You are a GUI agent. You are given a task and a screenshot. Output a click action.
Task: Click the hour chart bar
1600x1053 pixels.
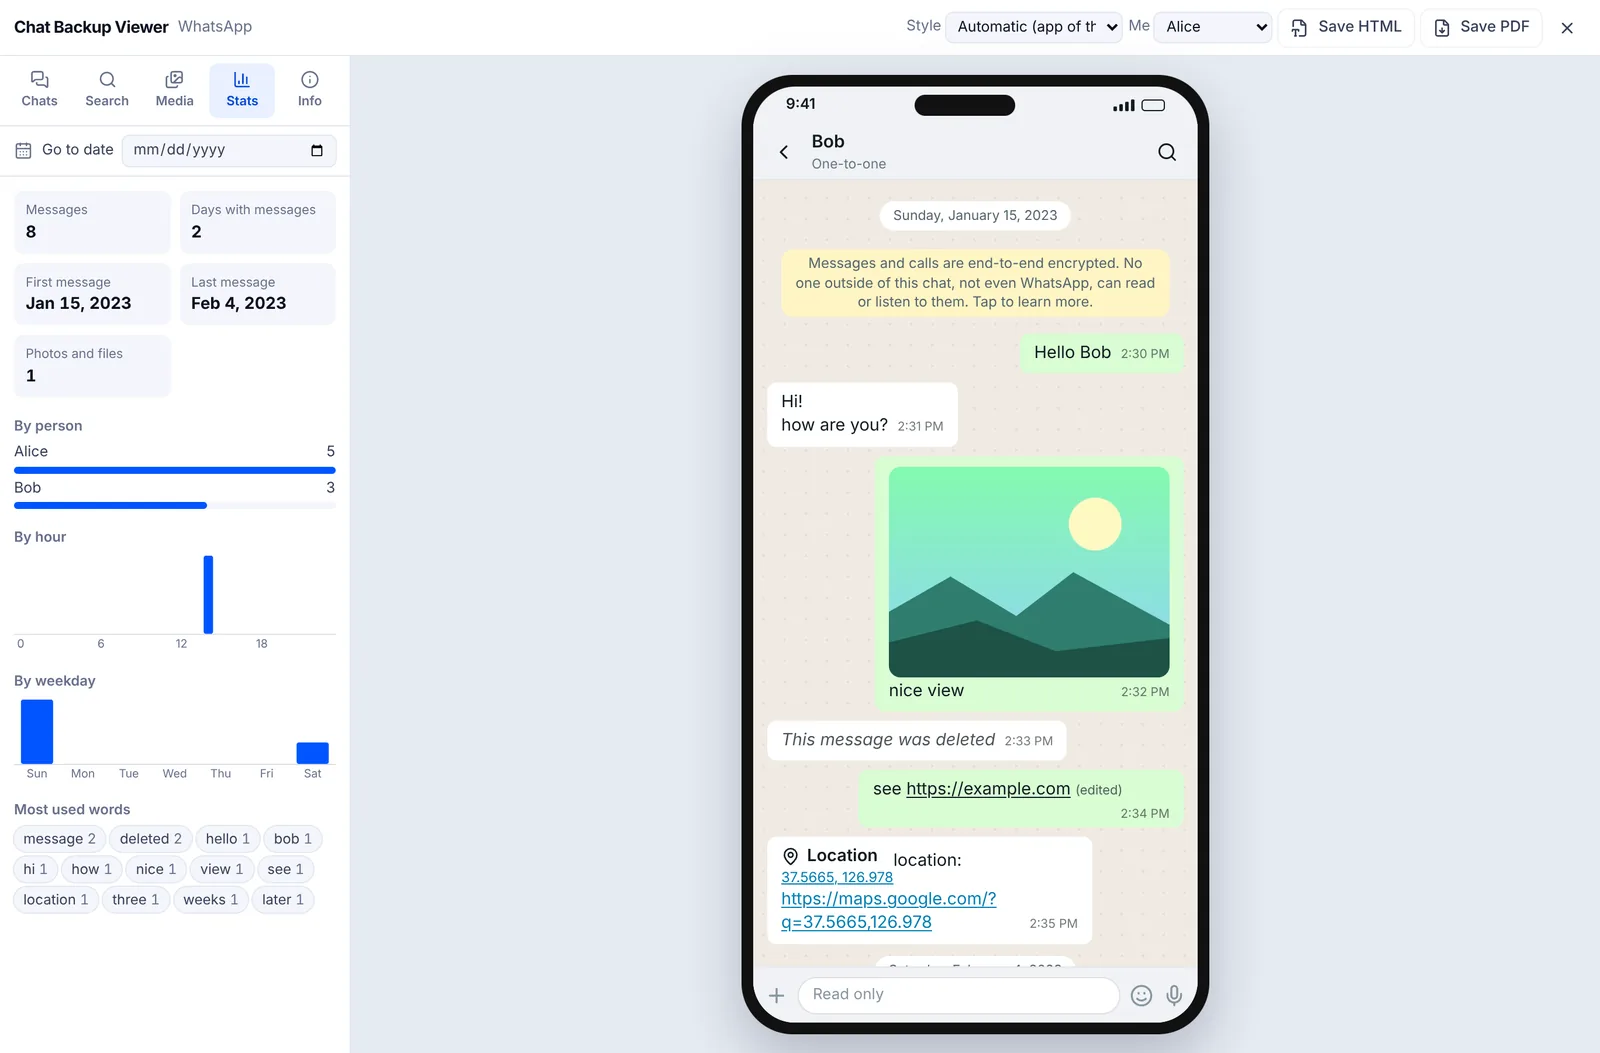pos(208,595)
